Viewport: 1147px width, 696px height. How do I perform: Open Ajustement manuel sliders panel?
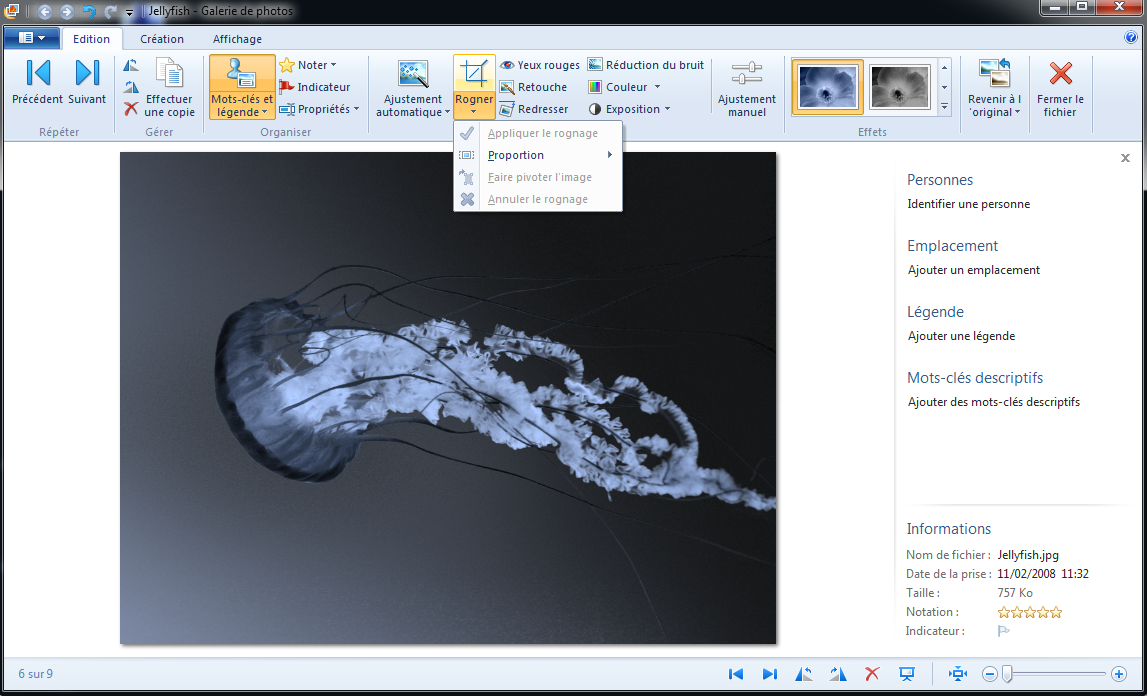(746, 88)
